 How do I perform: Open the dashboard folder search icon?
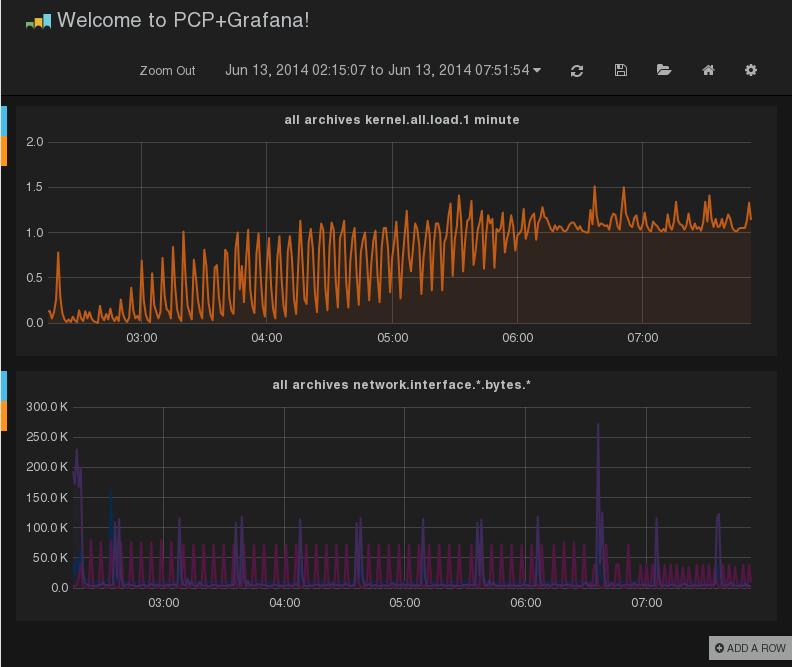point(664,70)
